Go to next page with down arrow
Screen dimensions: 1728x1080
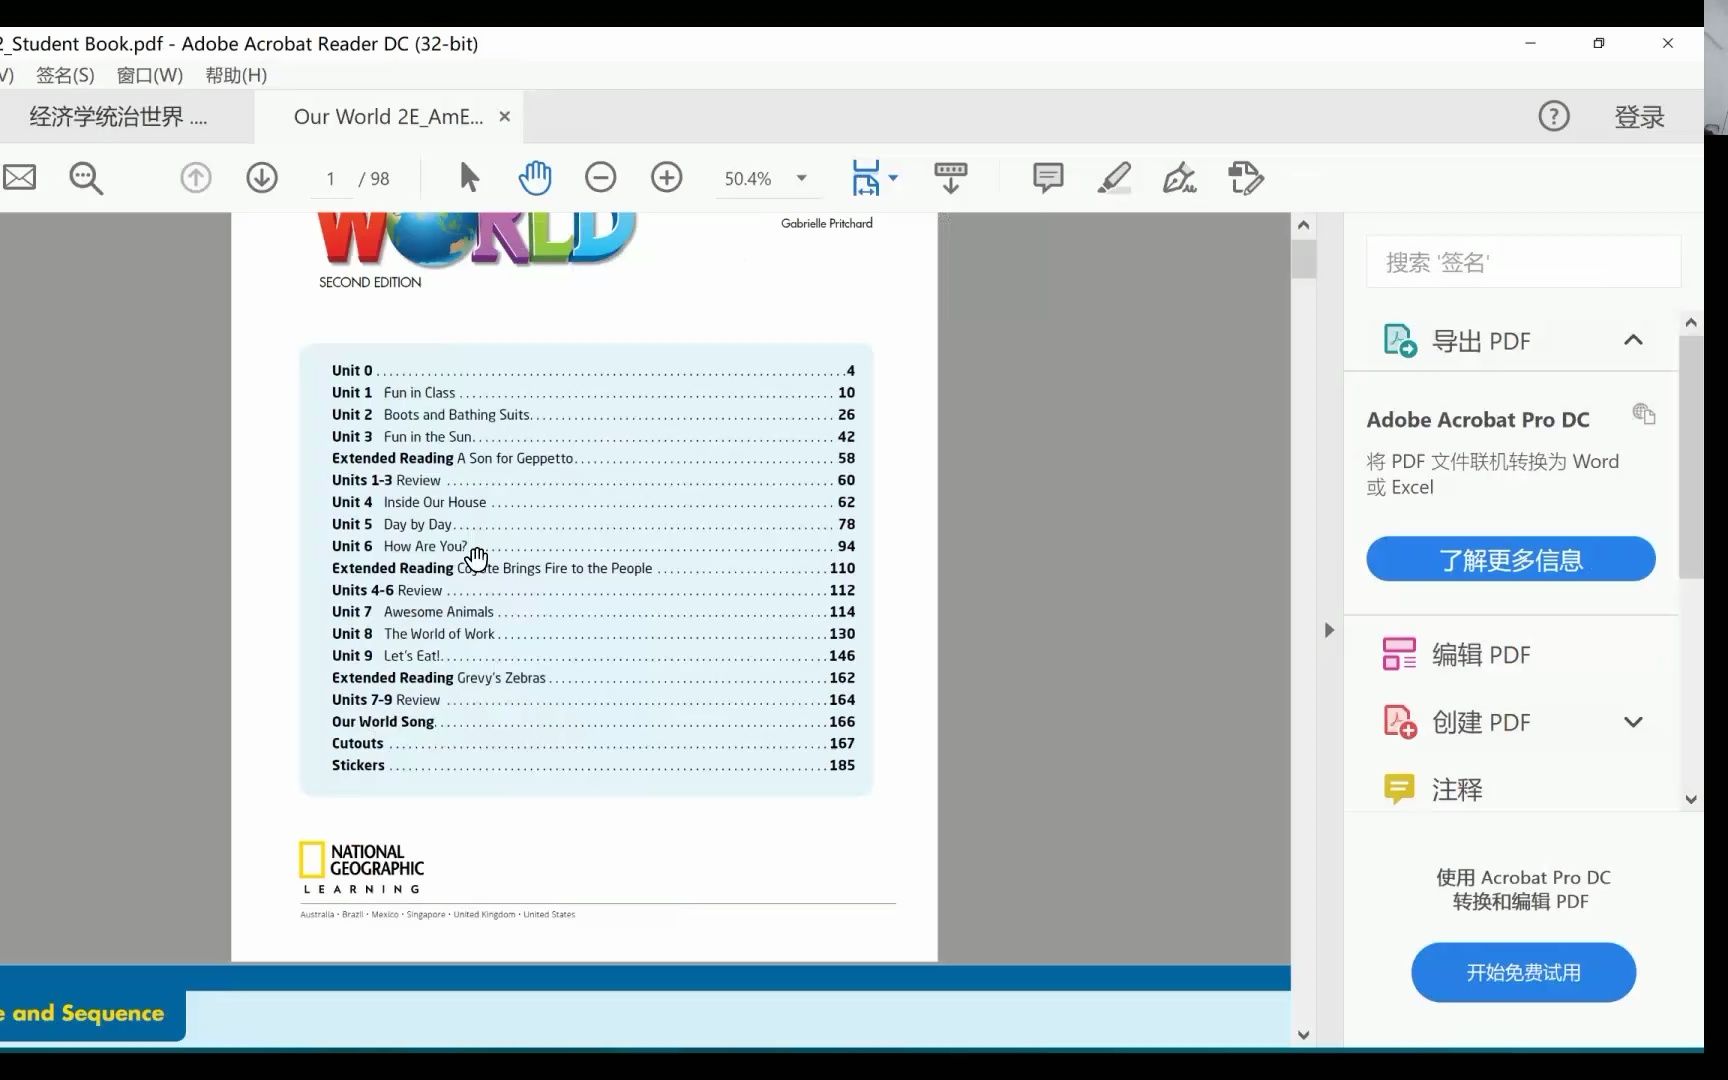pos(262,178)
